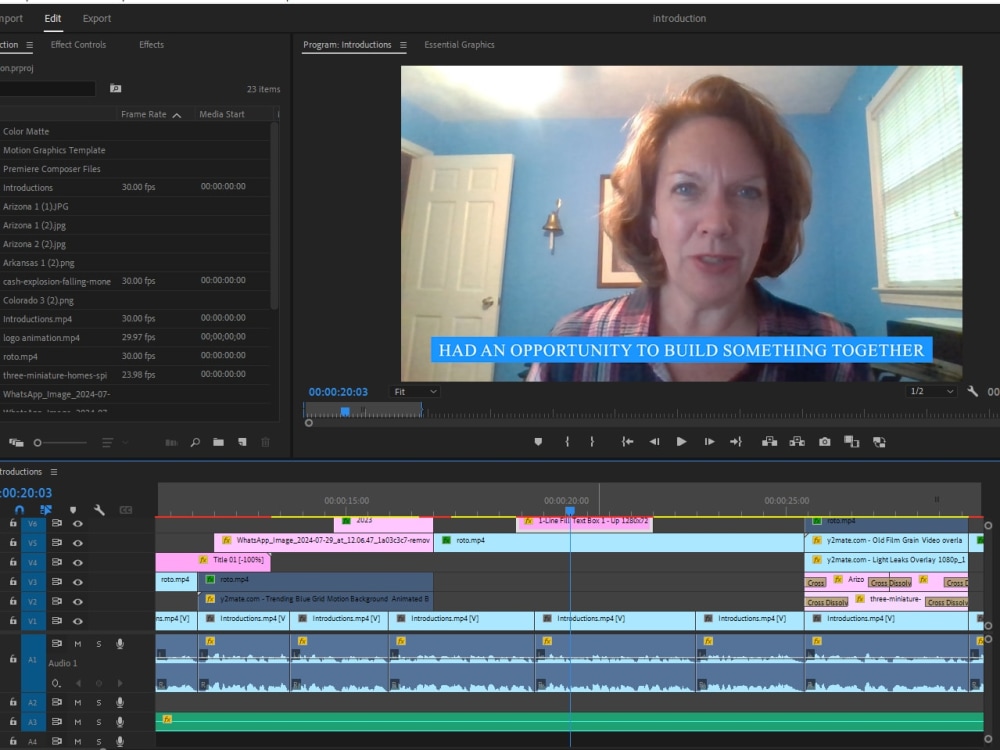This screenshot has width=1000, height=750.
Task: Click the Mark In bracket button
Action: point(567,441)
